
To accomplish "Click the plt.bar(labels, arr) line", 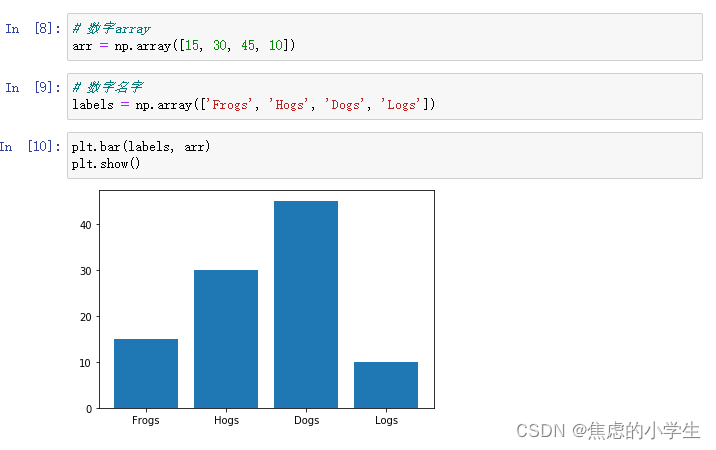I will (x=141, y=147).
